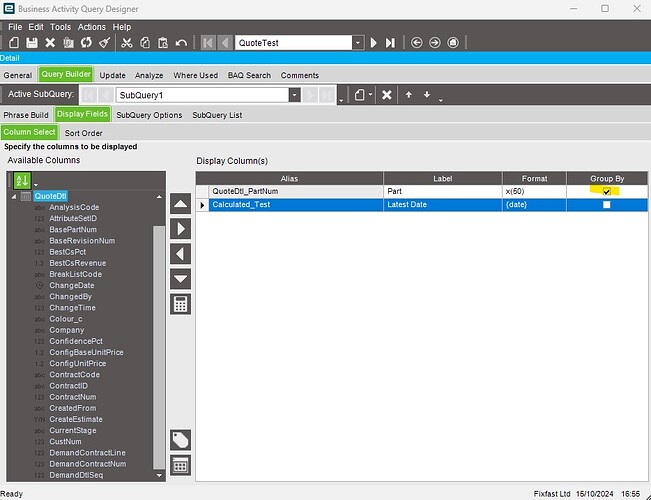Select the ChangeDate column in tree
651x500 pixels.
(x=72, y=285)
